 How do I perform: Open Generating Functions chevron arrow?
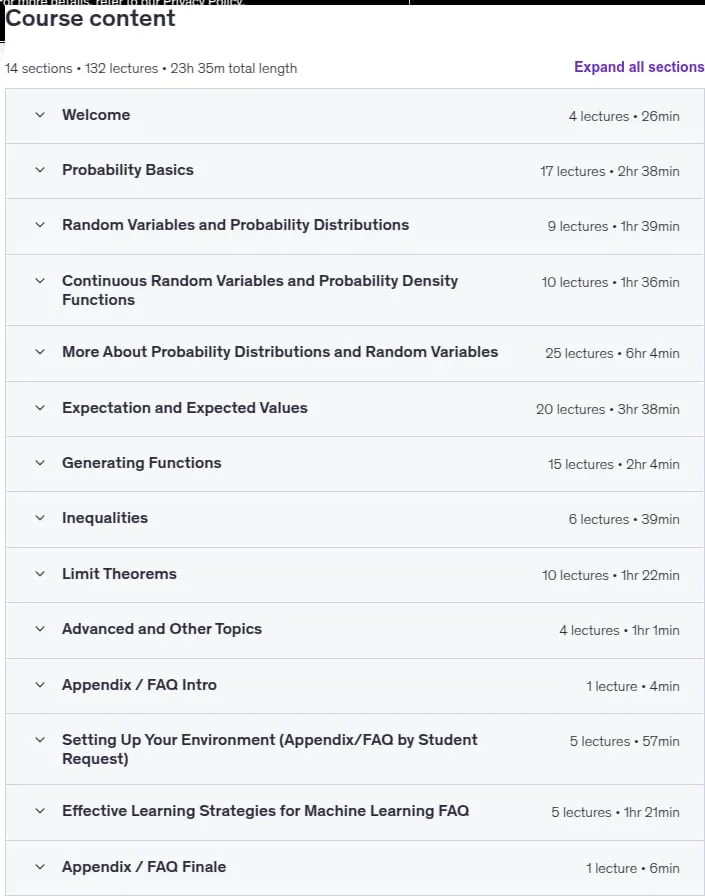pyautogui.click(x=40, y=462)
